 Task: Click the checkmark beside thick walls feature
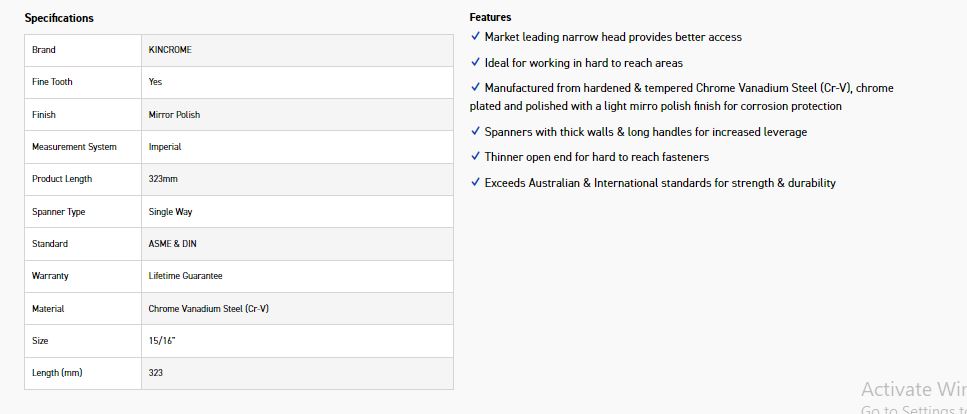click(475, 132)
